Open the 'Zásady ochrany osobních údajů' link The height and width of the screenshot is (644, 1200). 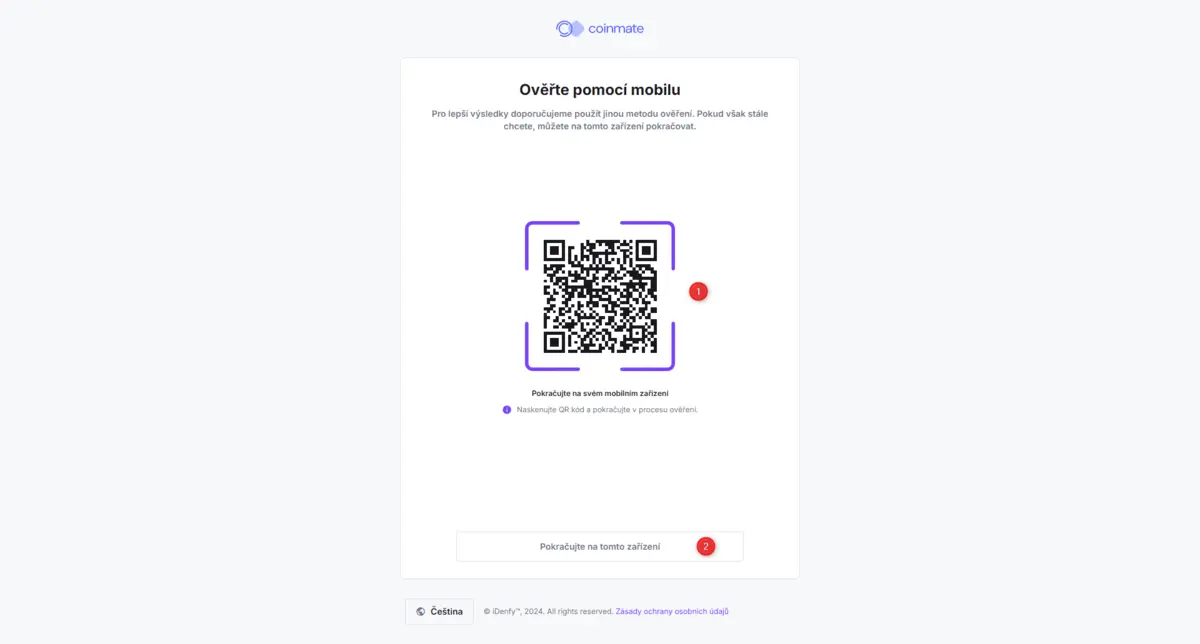[x=679, y=611]
